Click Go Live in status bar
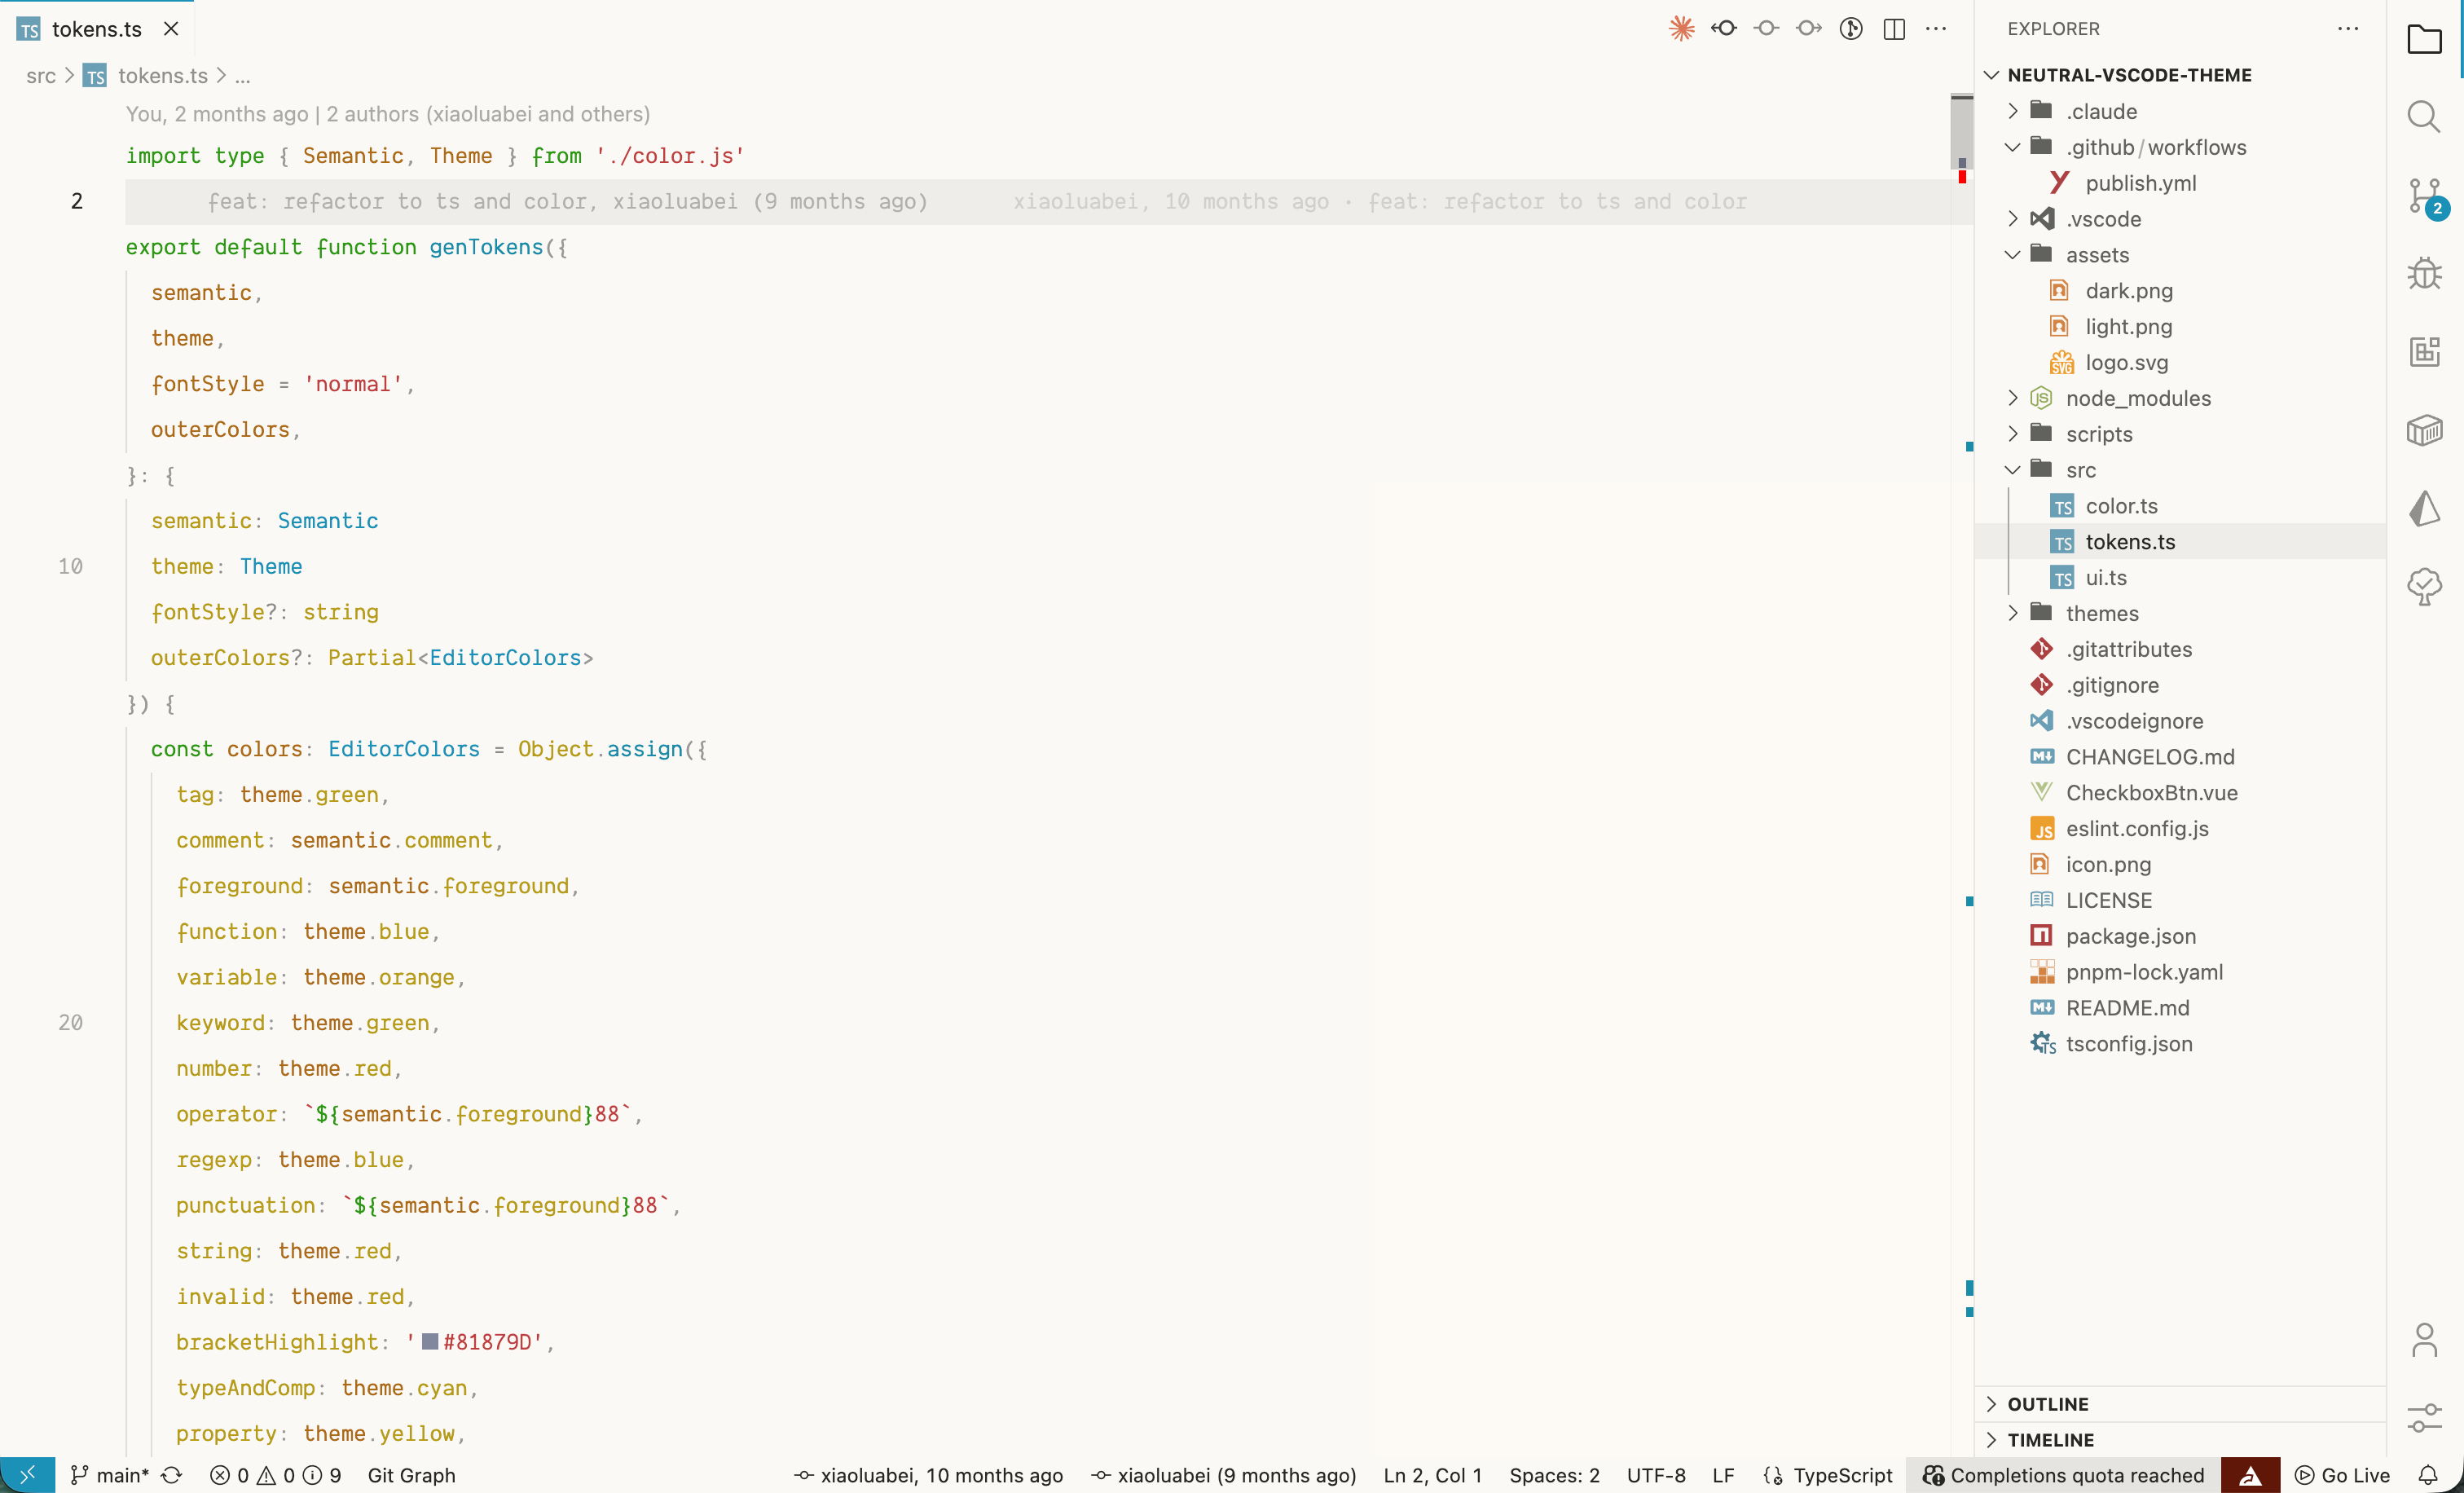 (2342, 1475)
